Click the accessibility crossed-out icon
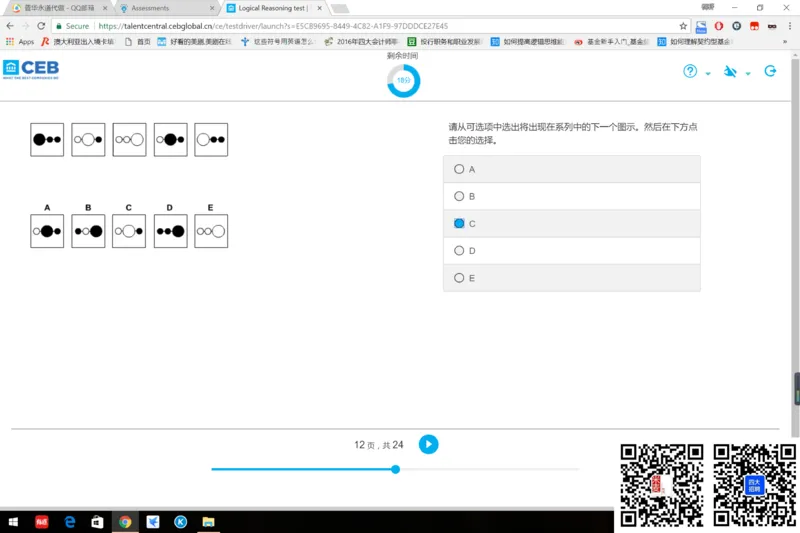This screenshot has height=533, width=800. [730, 71]
